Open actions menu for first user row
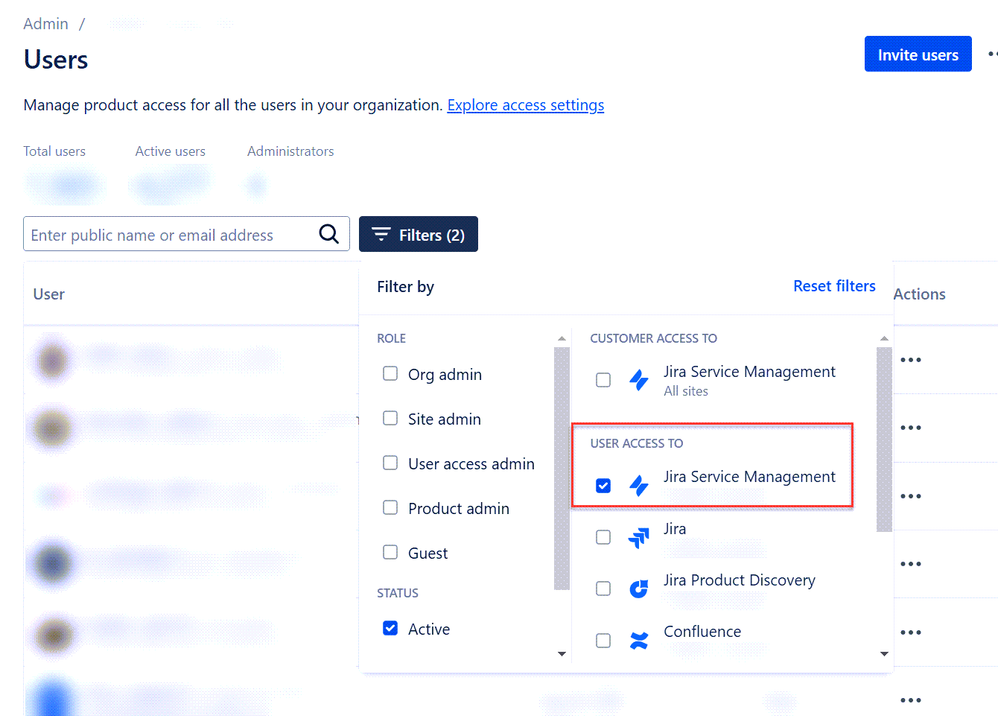 coord(911,360)
